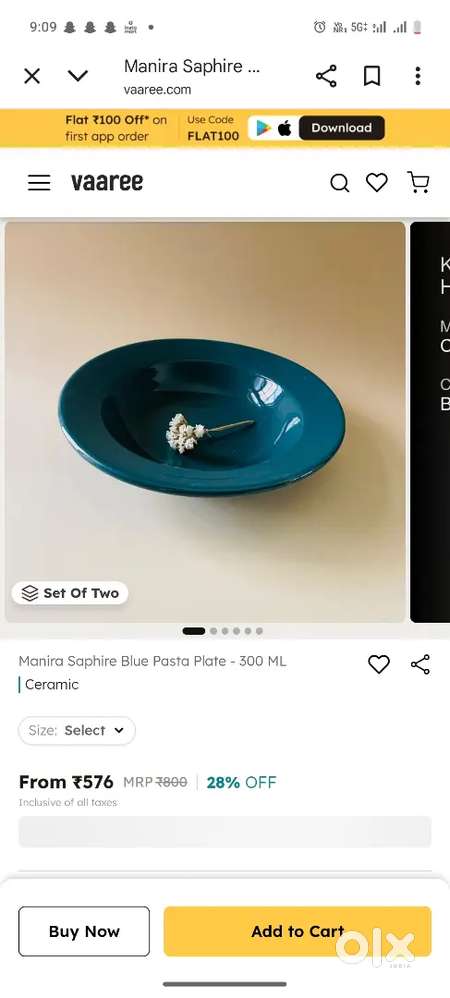Add pasta plate to wishlist heart
Image resolution: width=450 pixels, height=998 pixels.
point(379,664)
